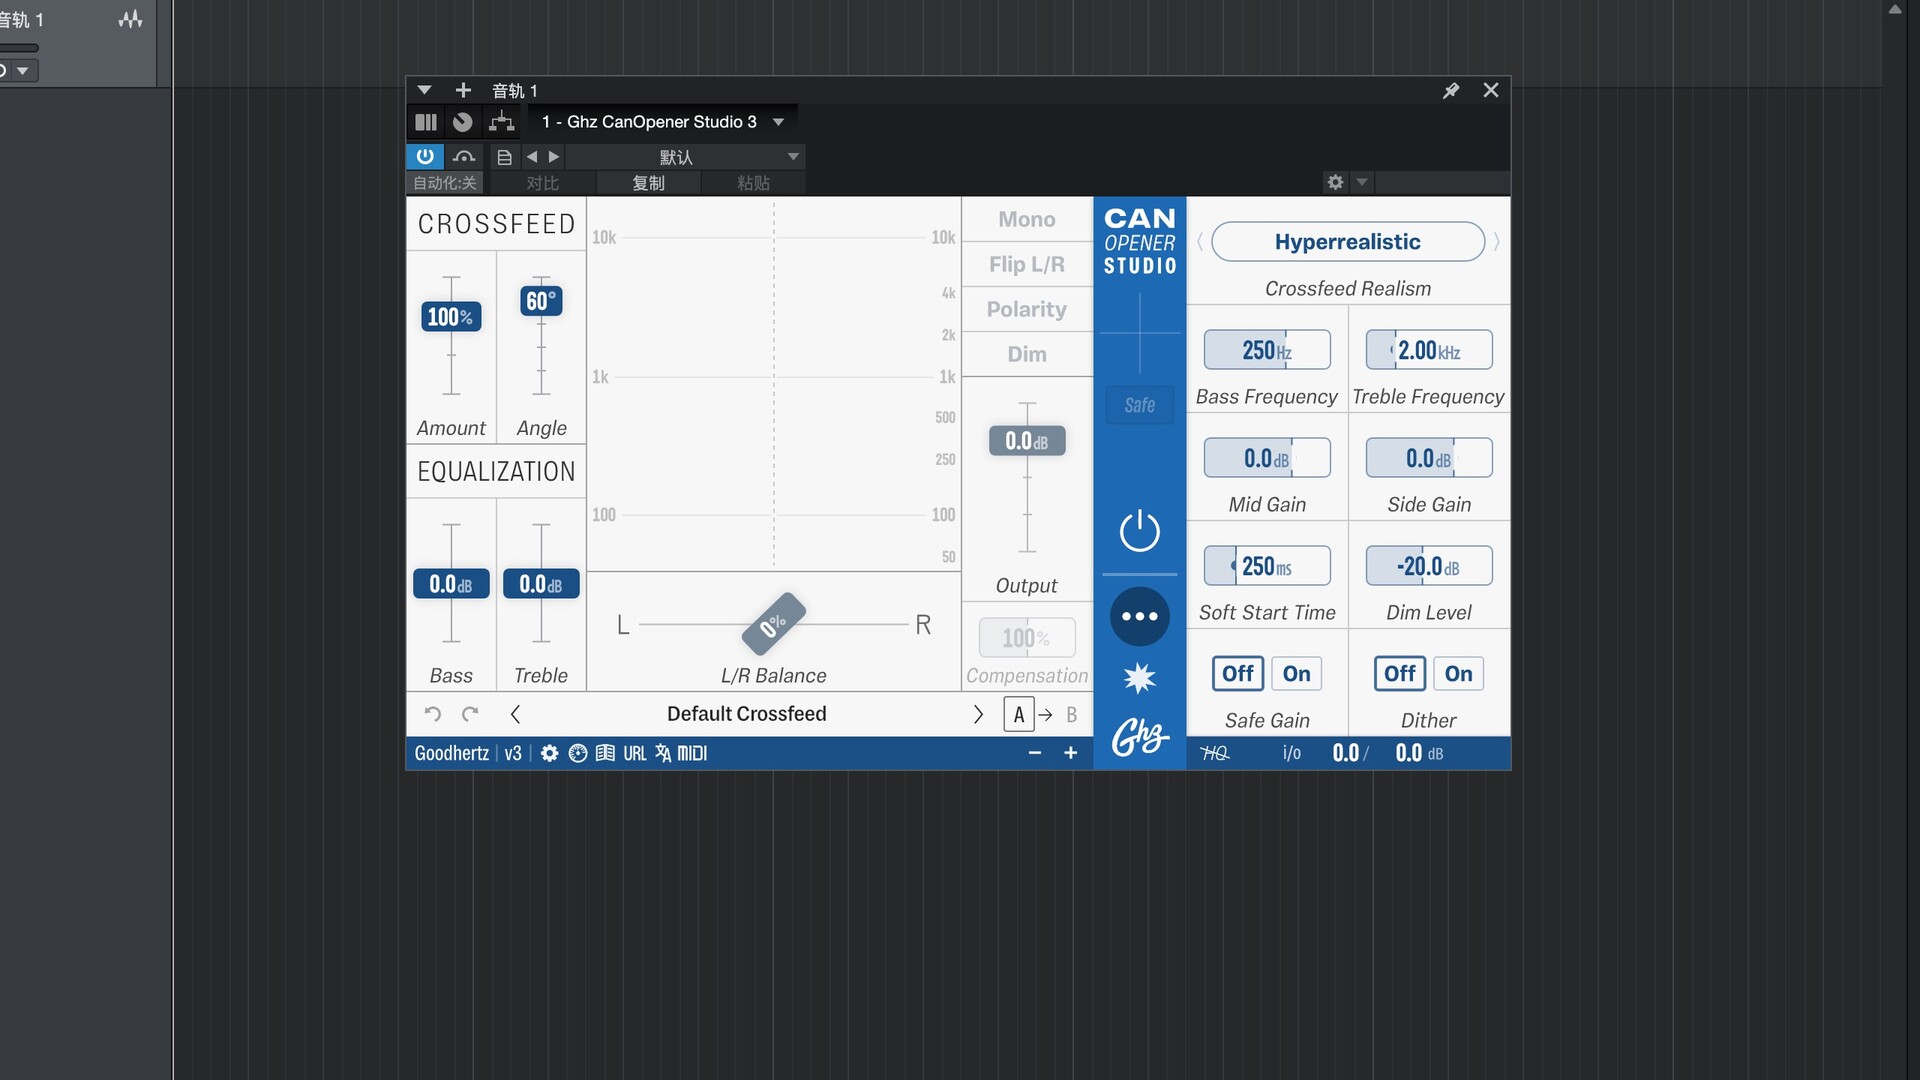Click the redo arrow icon
The height and width of the screenshot is (1080, 1920).
[470, 714]
